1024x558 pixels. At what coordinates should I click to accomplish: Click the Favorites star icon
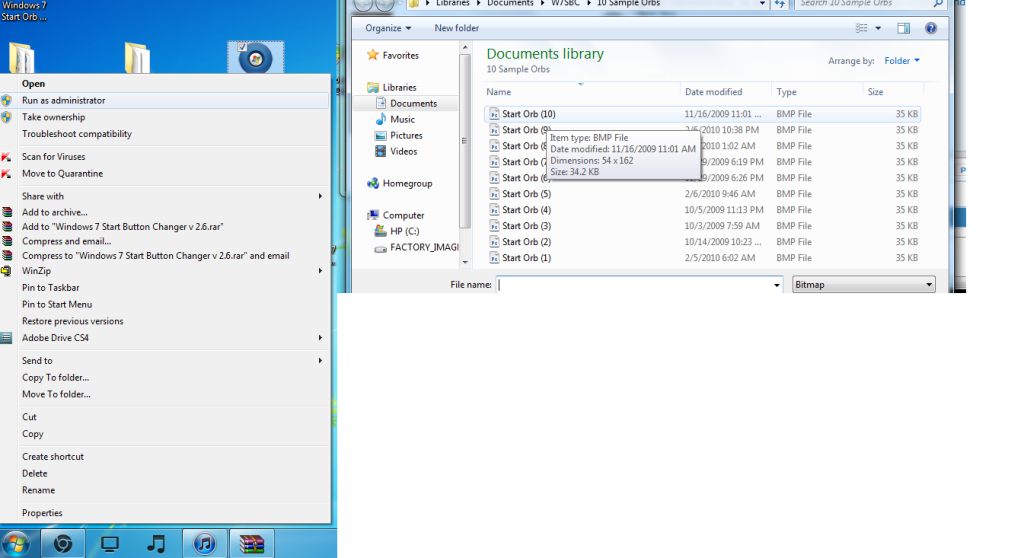[x=372, y=55]
